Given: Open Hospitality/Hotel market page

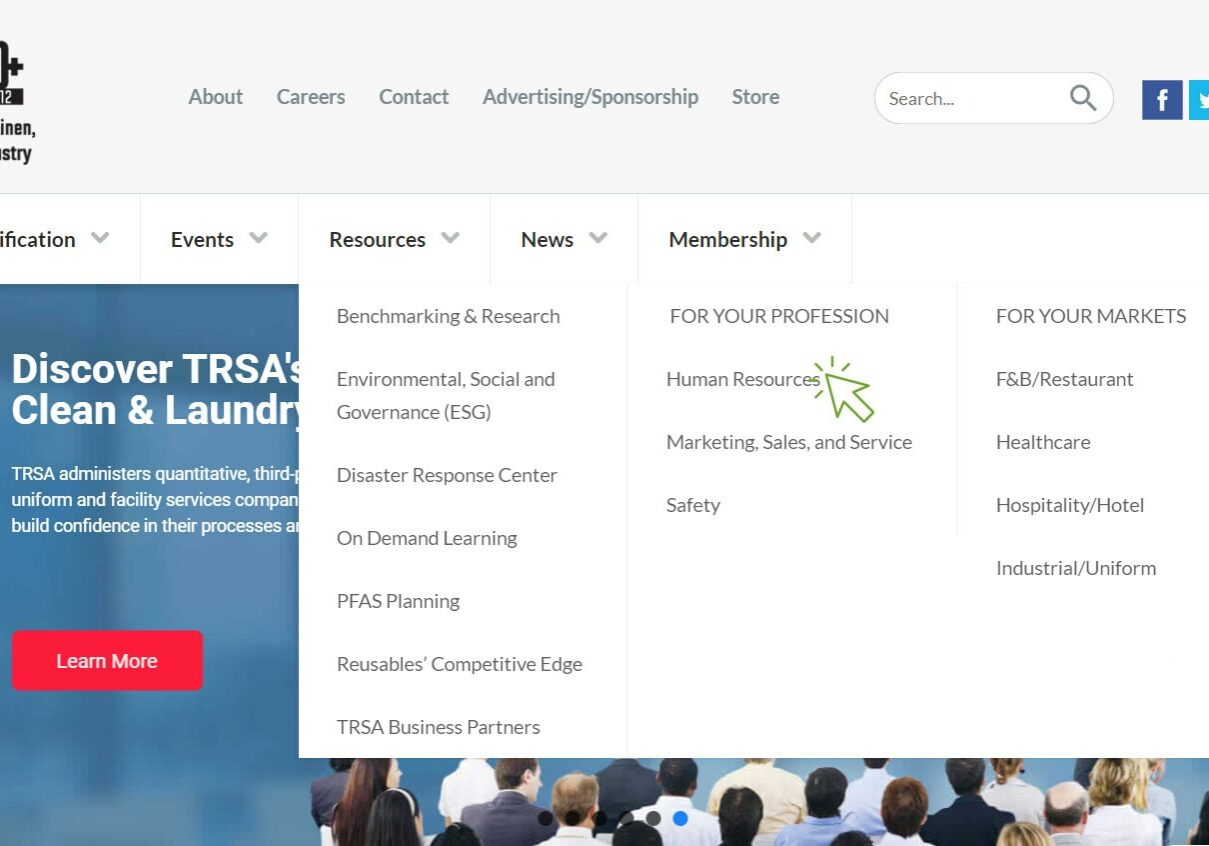Looking at the screenshot, I should (x=1070, y=505).
